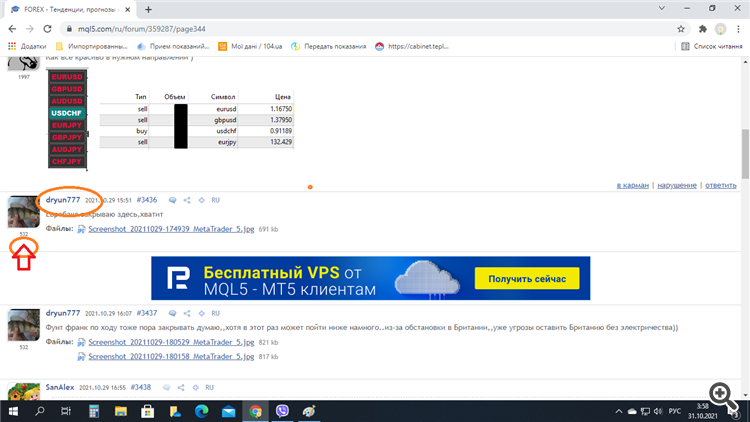Select the GBPUSD symbol button
750x422 pixels.
pos(67,89)
